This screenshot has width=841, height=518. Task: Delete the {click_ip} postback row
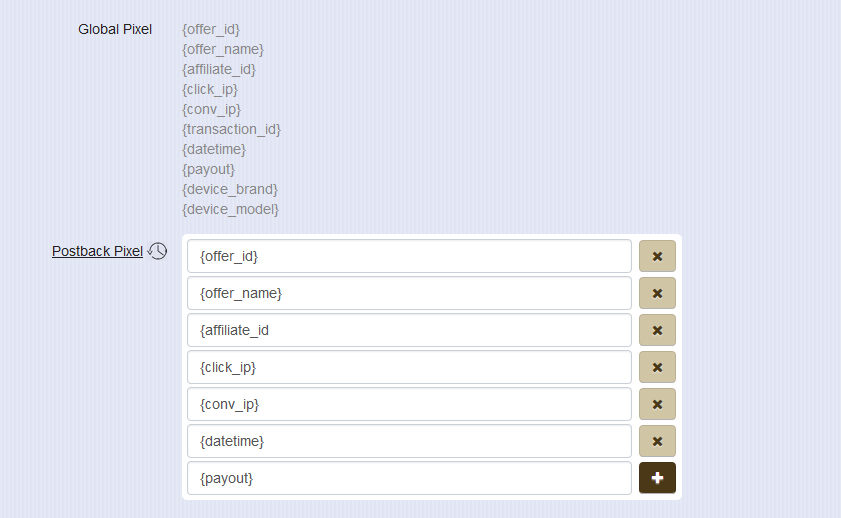(657, 367)
